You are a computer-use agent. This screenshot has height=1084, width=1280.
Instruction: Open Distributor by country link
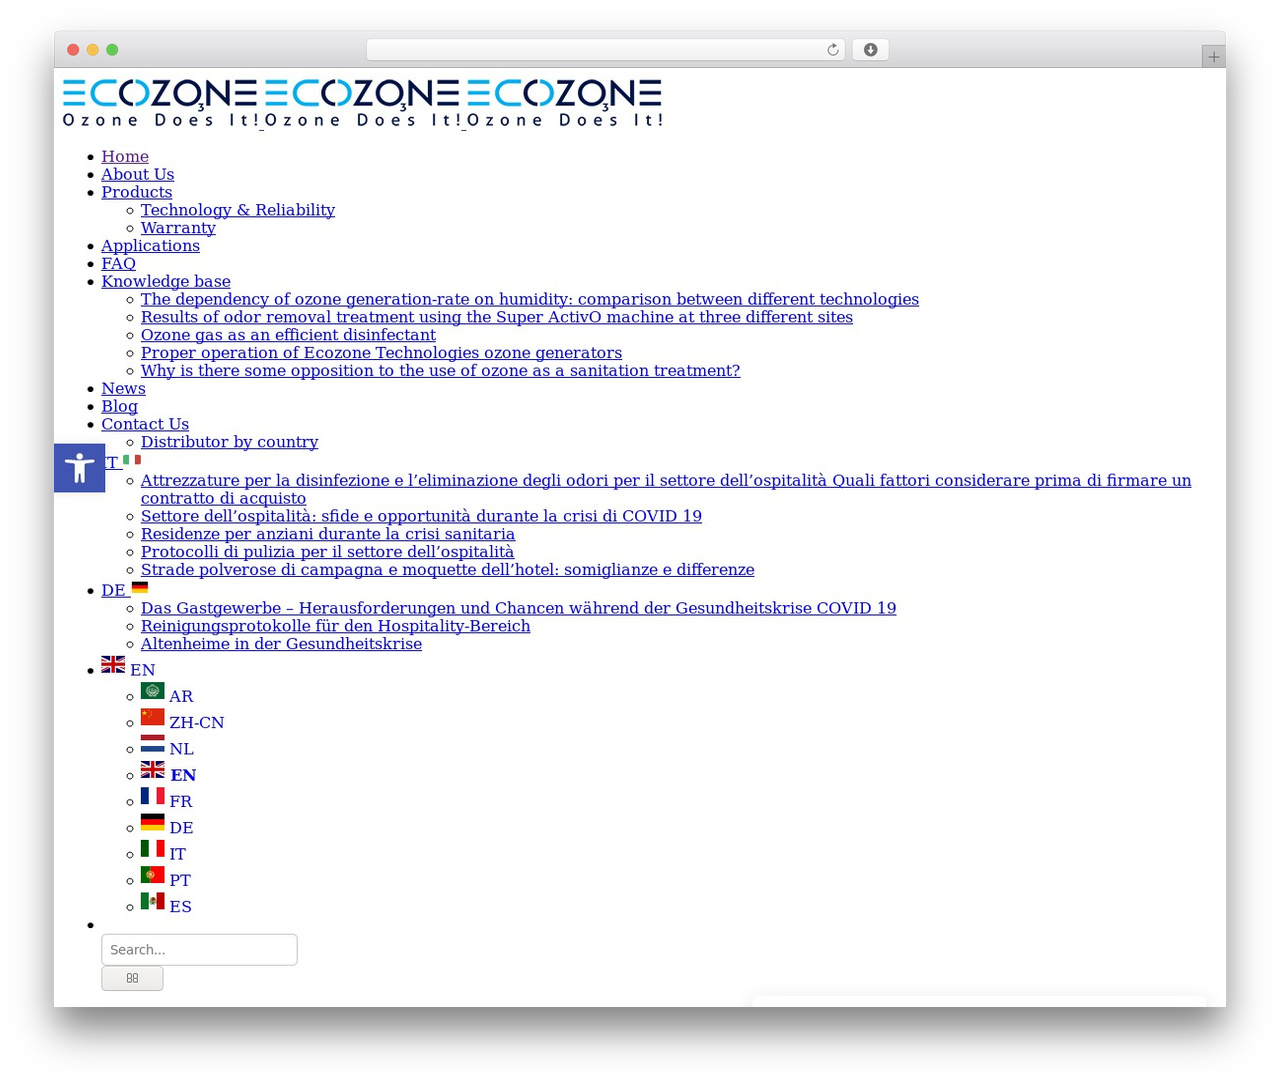229,442
